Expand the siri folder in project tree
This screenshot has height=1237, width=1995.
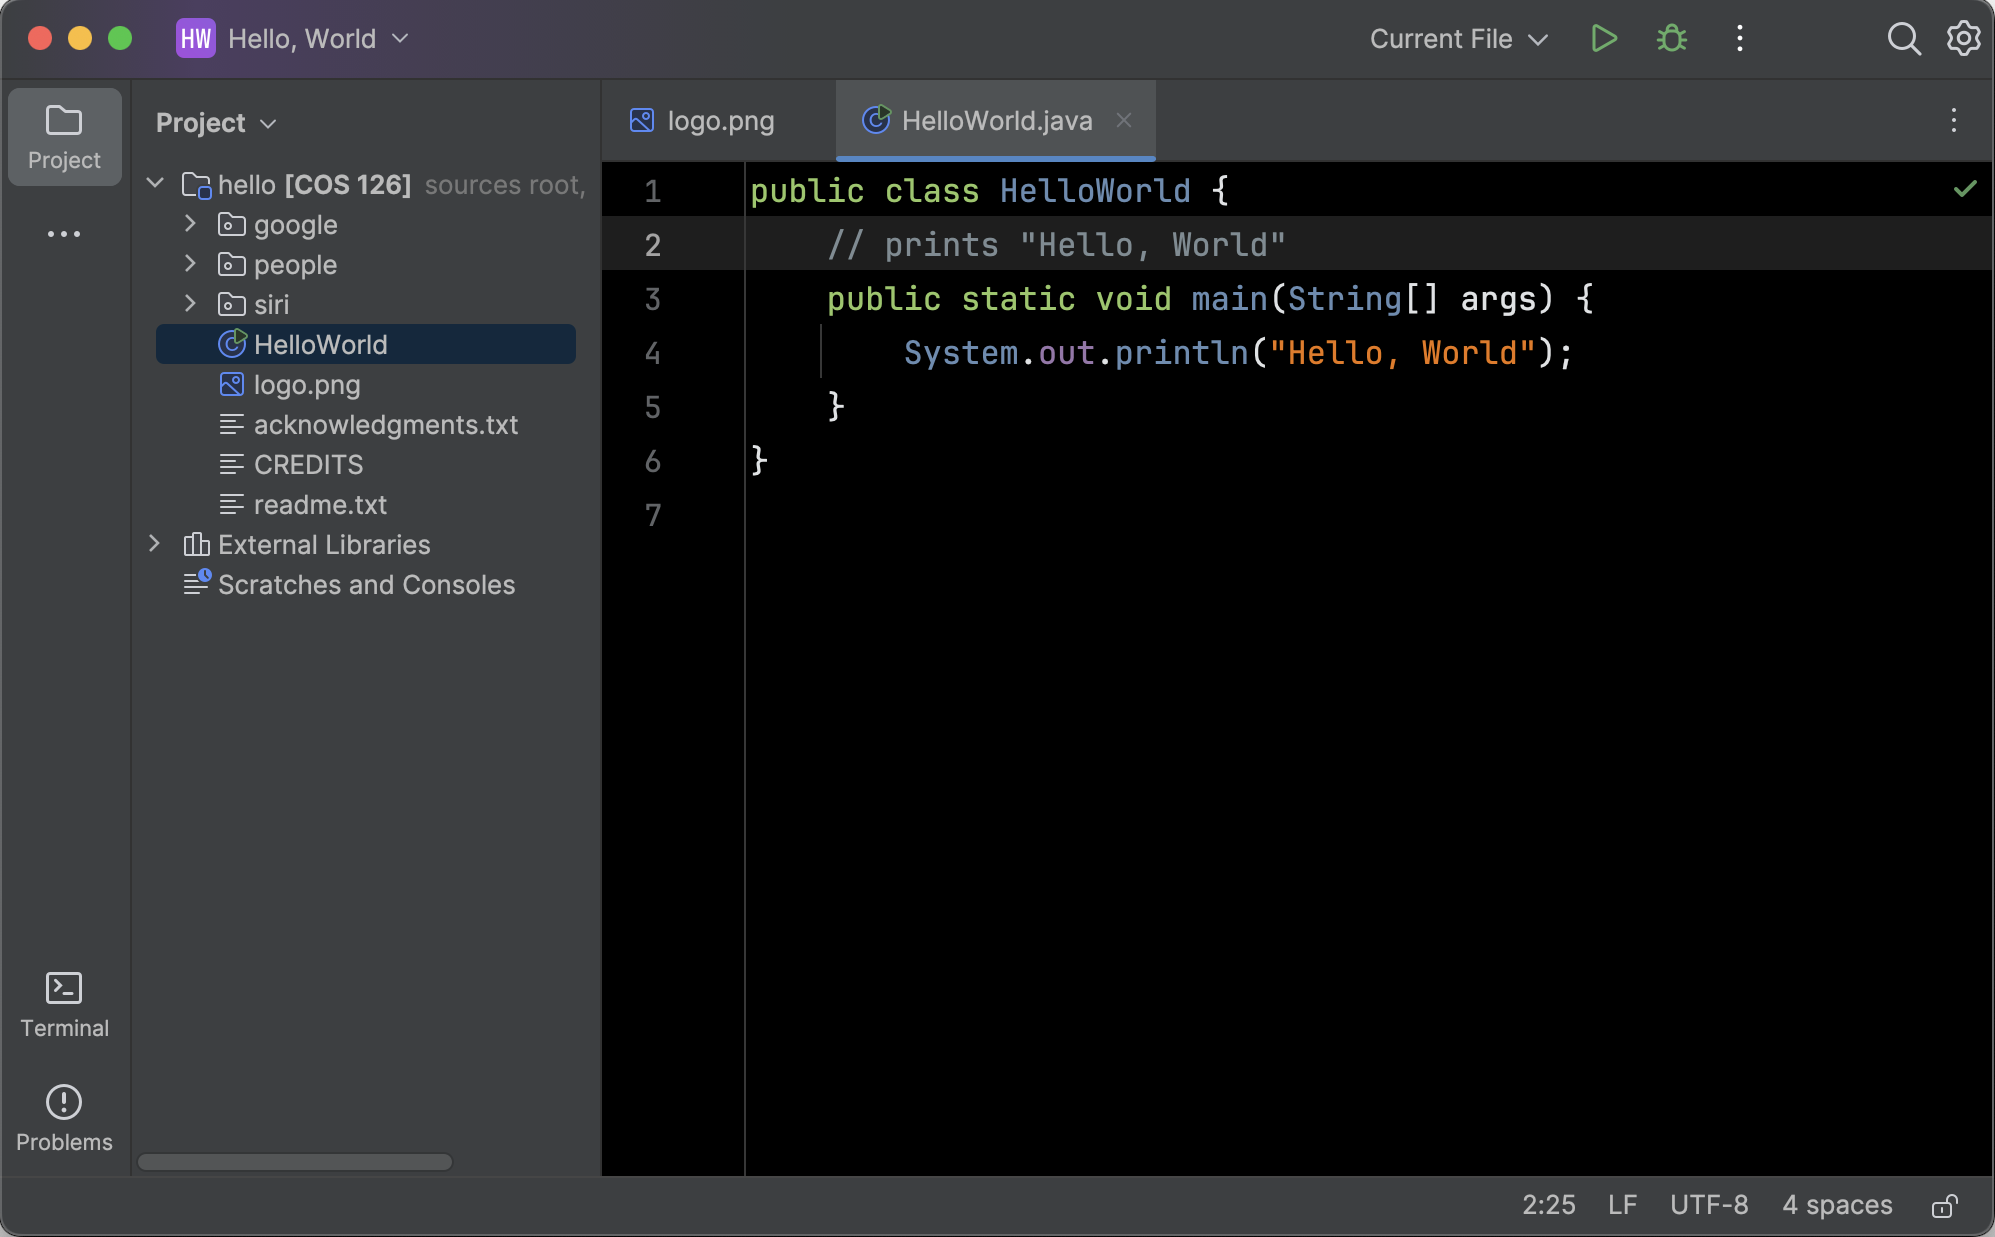point(192,304)
